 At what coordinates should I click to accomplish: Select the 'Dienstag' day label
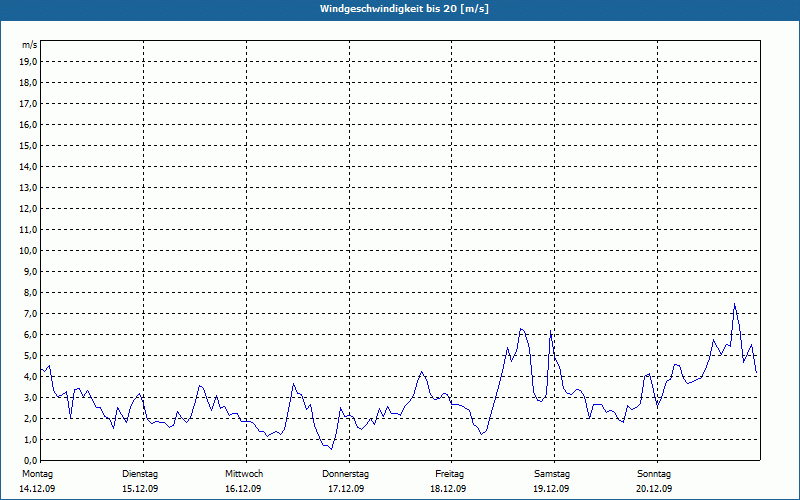click(x=140, y=474)
